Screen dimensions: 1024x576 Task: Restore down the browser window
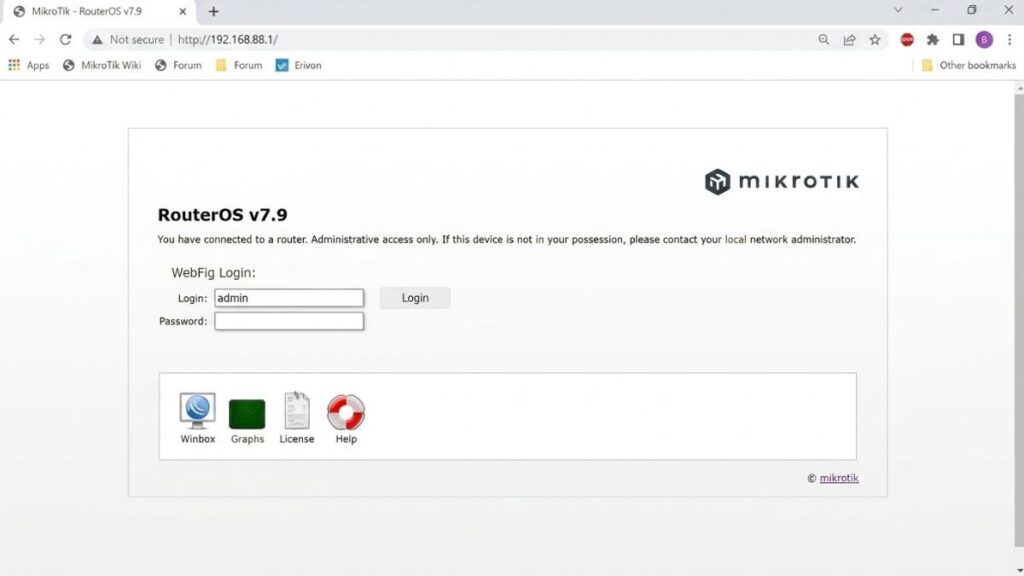(x=972, y=10)
